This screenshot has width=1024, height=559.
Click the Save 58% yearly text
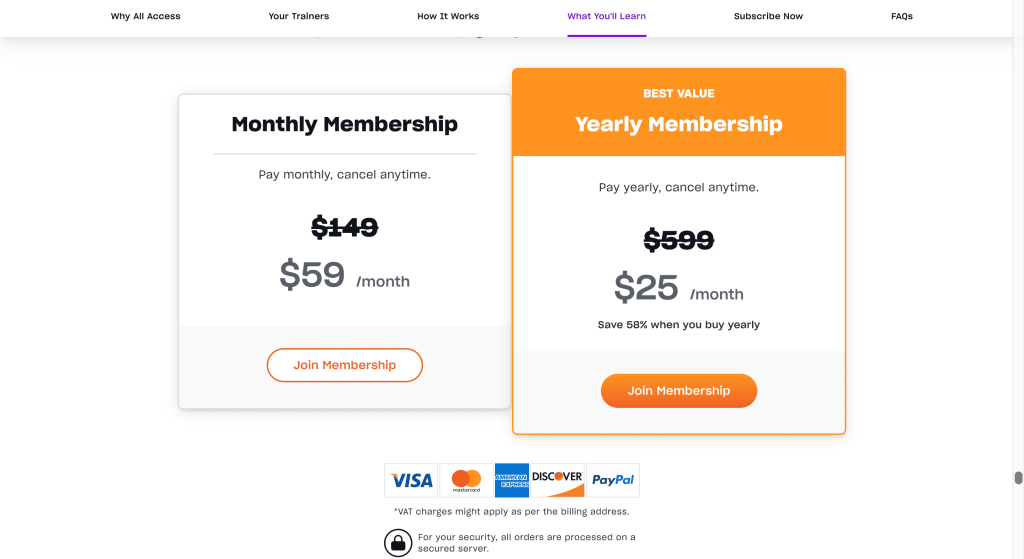point(679,325)
